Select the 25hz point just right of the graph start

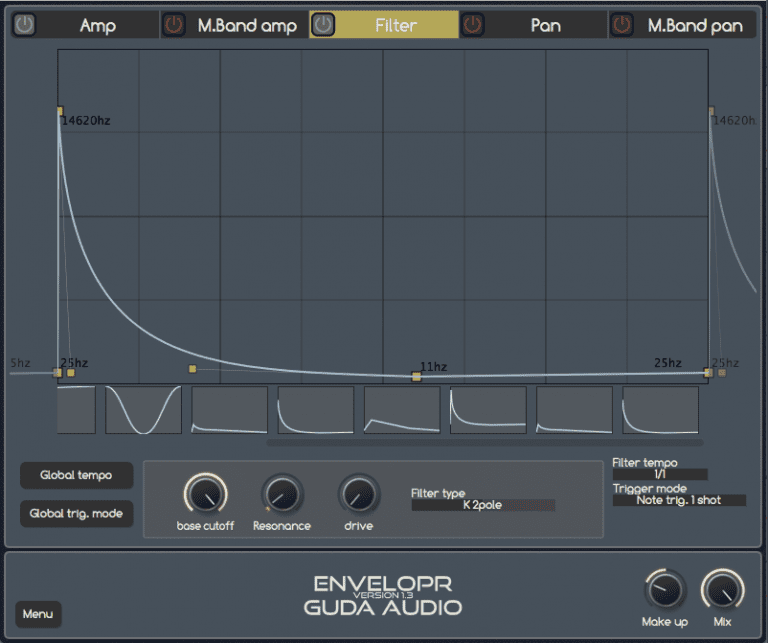[71, 373]
